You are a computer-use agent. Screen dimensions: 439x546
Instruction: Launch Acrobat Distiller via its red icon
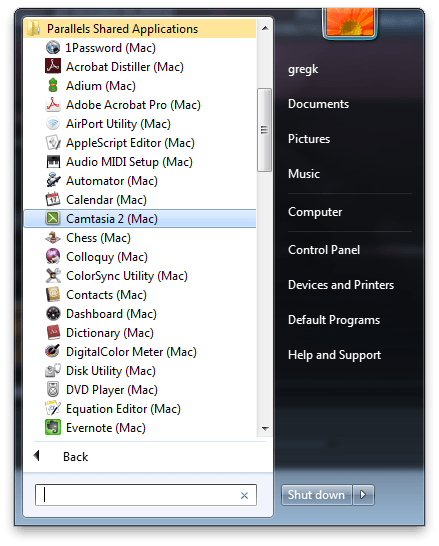[53, 66]
